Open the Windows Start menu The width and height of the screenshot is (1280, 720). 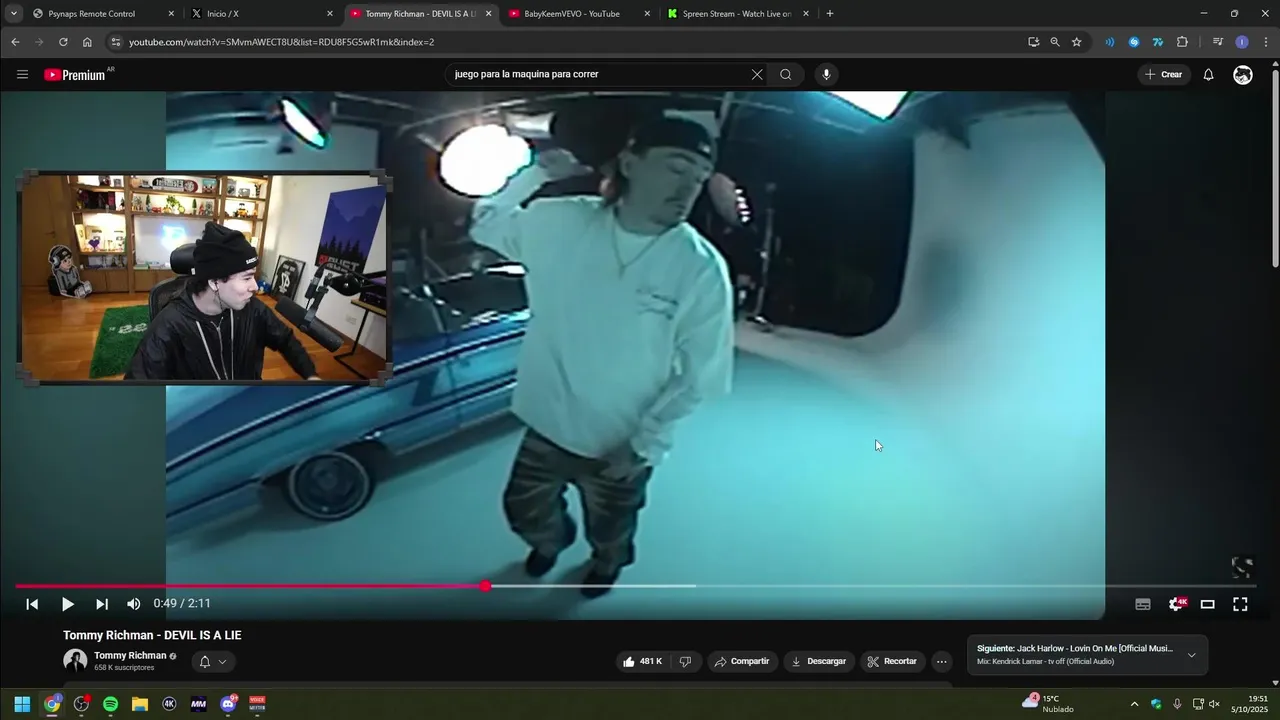click(22, 704)
